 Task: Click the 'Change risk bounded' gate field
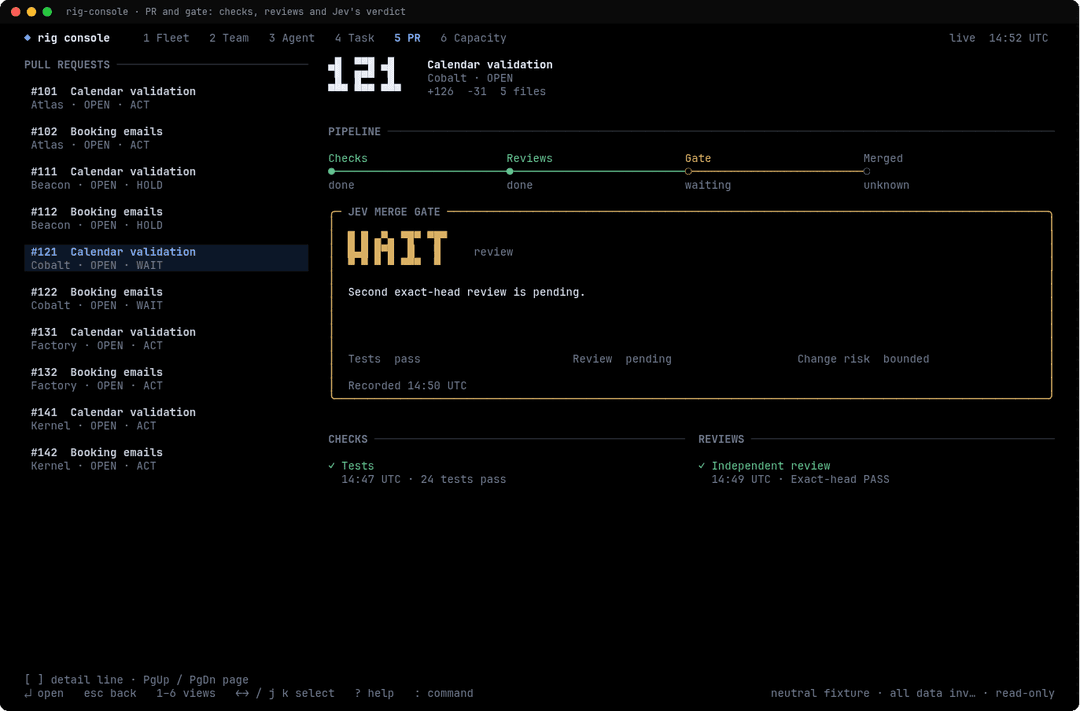(863, 359)
